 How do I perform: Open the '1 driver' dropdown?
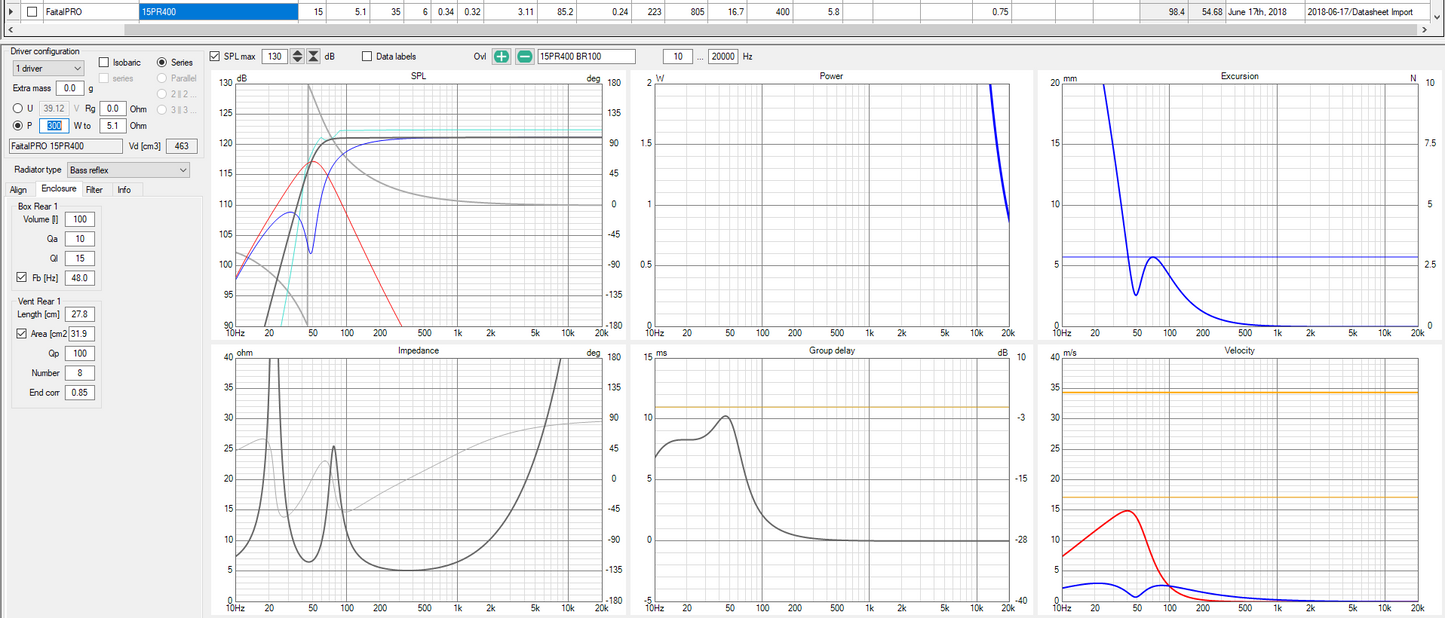tap(48, 68)
